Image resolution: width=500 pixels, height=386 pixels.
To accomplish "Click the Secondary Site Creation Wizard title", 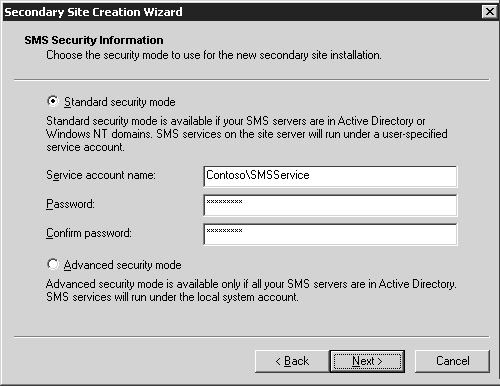I will click(x=93, y=12).
